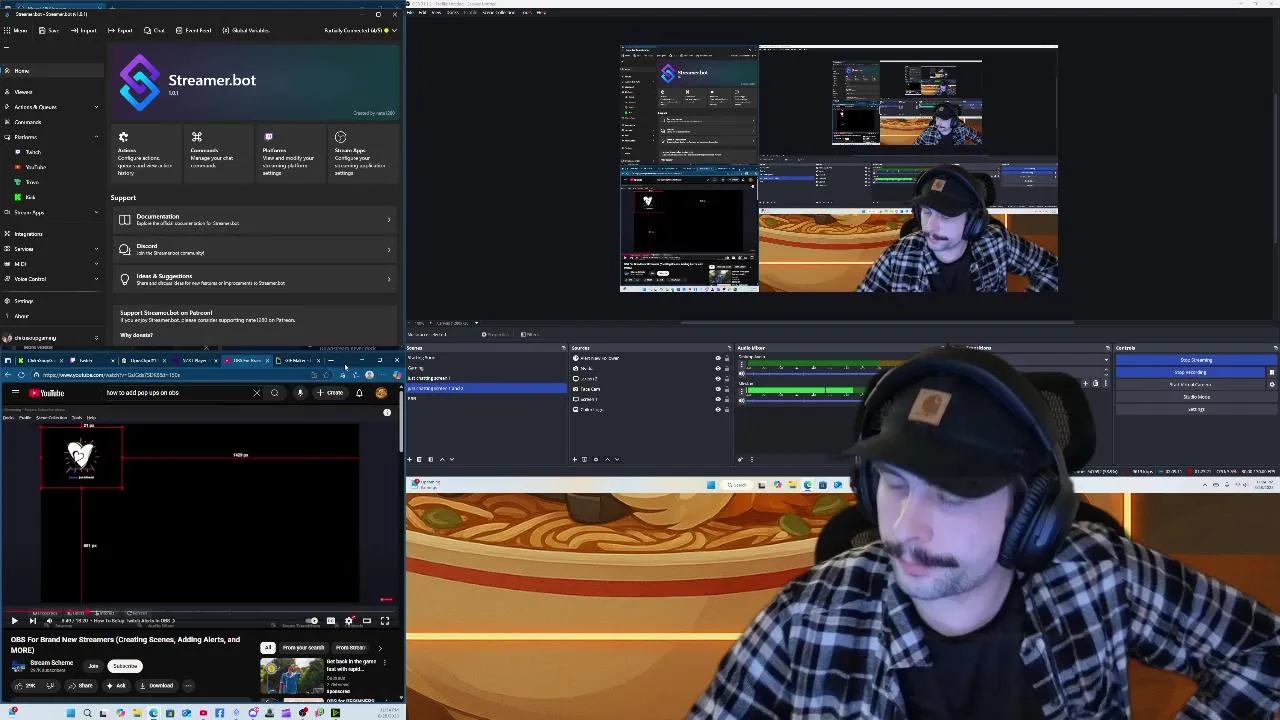Select Trovo platform in sidebar
The height and width of the screenshot is (720, 1280).
pyautogui.click(x=32, y=182)
